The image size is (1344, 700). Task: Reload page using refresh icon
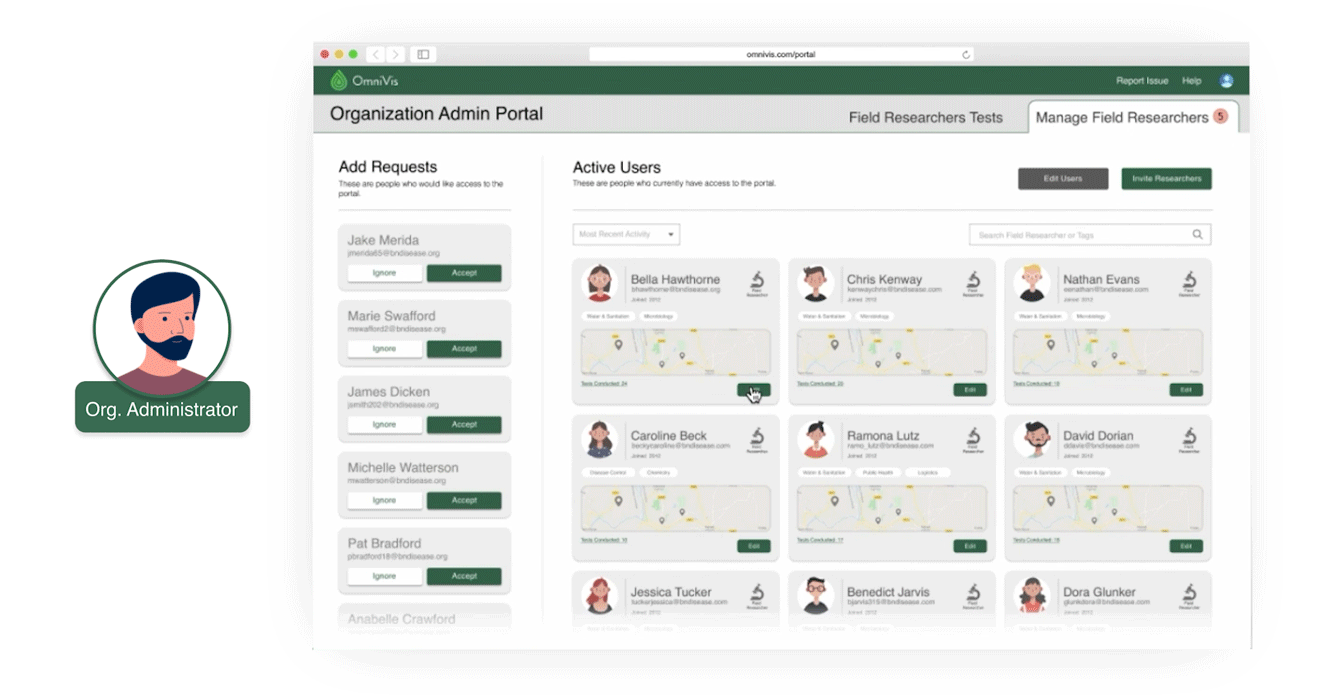tap(965, 54)
